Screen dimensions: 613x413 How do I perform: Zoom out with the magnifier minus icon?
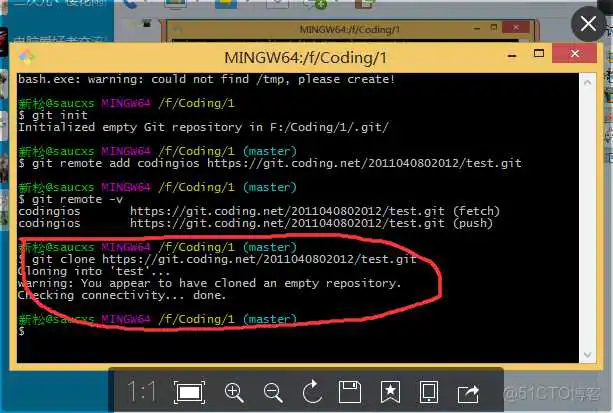(x=272, y=392)
